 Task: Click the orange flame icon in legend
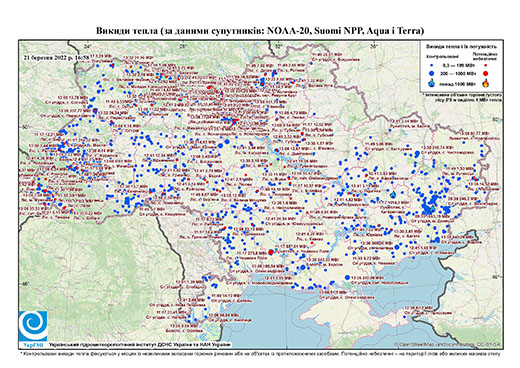(486, 83)
